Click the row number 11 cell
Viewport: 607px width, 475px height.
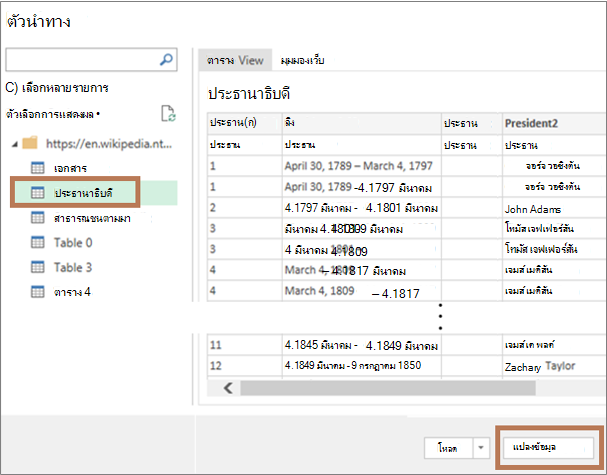[x=244, y=345]
